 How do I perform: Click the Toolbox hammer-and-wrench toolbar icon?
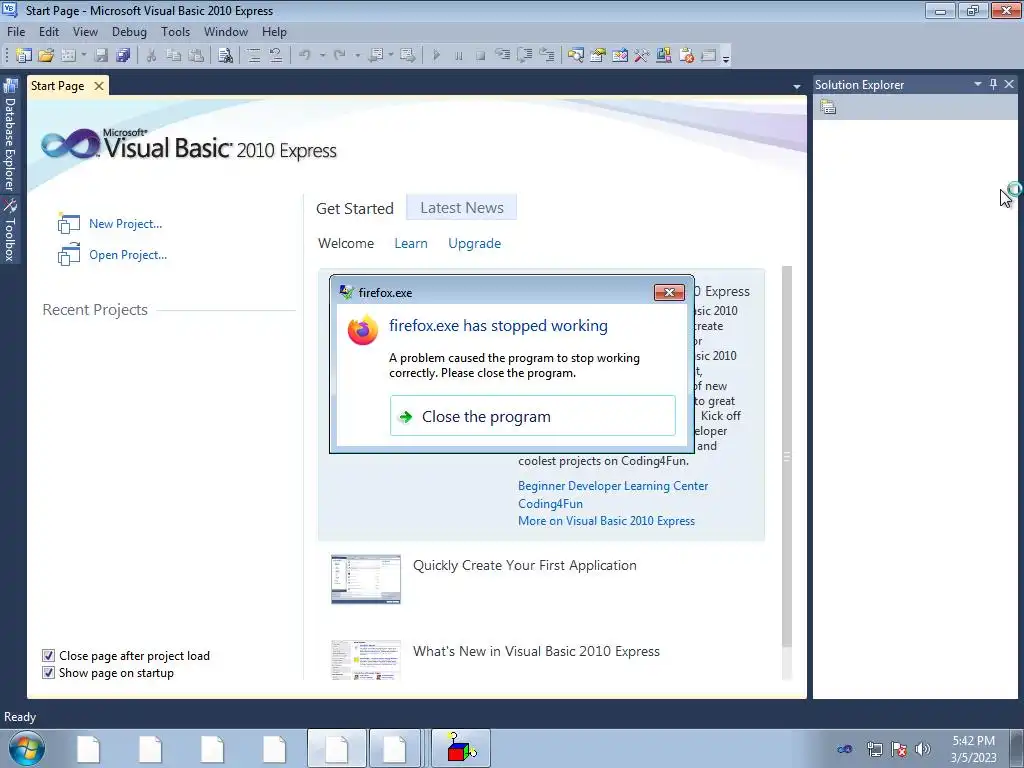[642, 56]
